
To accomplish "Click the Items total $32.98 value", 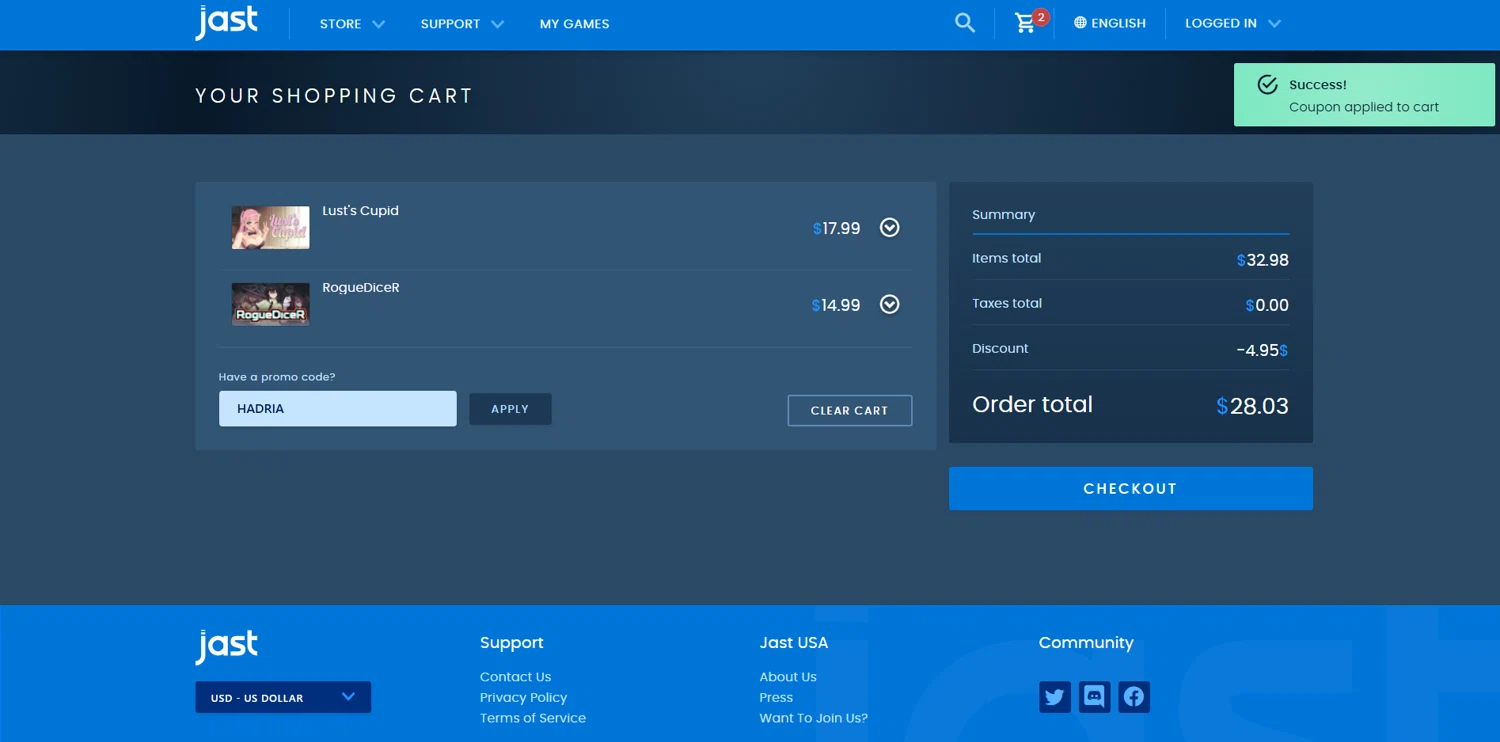I will coord(1262,260).
